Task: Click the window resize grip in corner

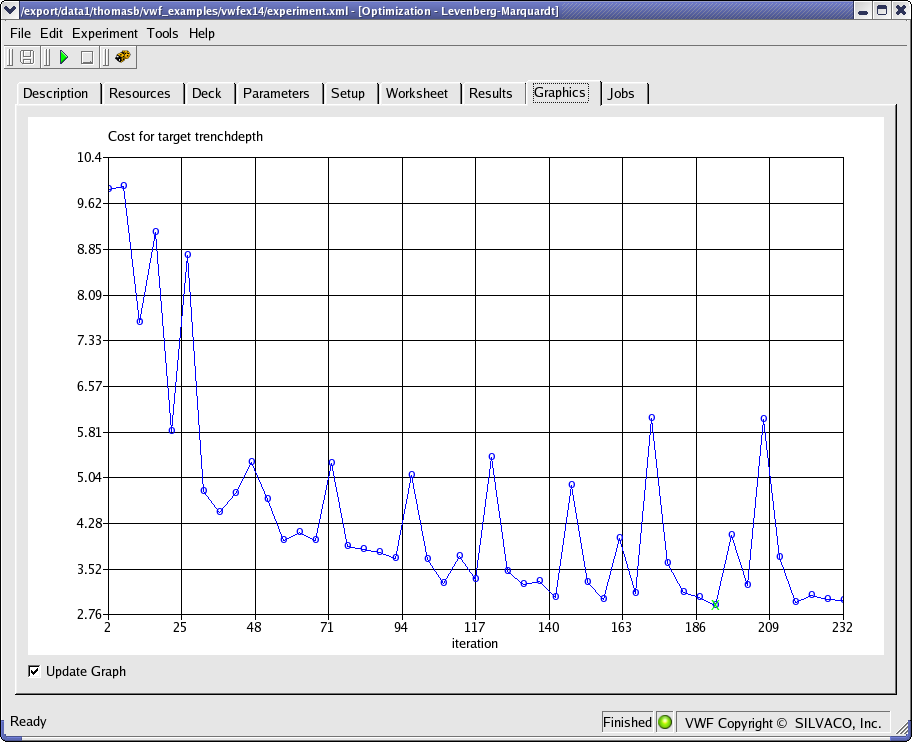Action: [903, 729]
